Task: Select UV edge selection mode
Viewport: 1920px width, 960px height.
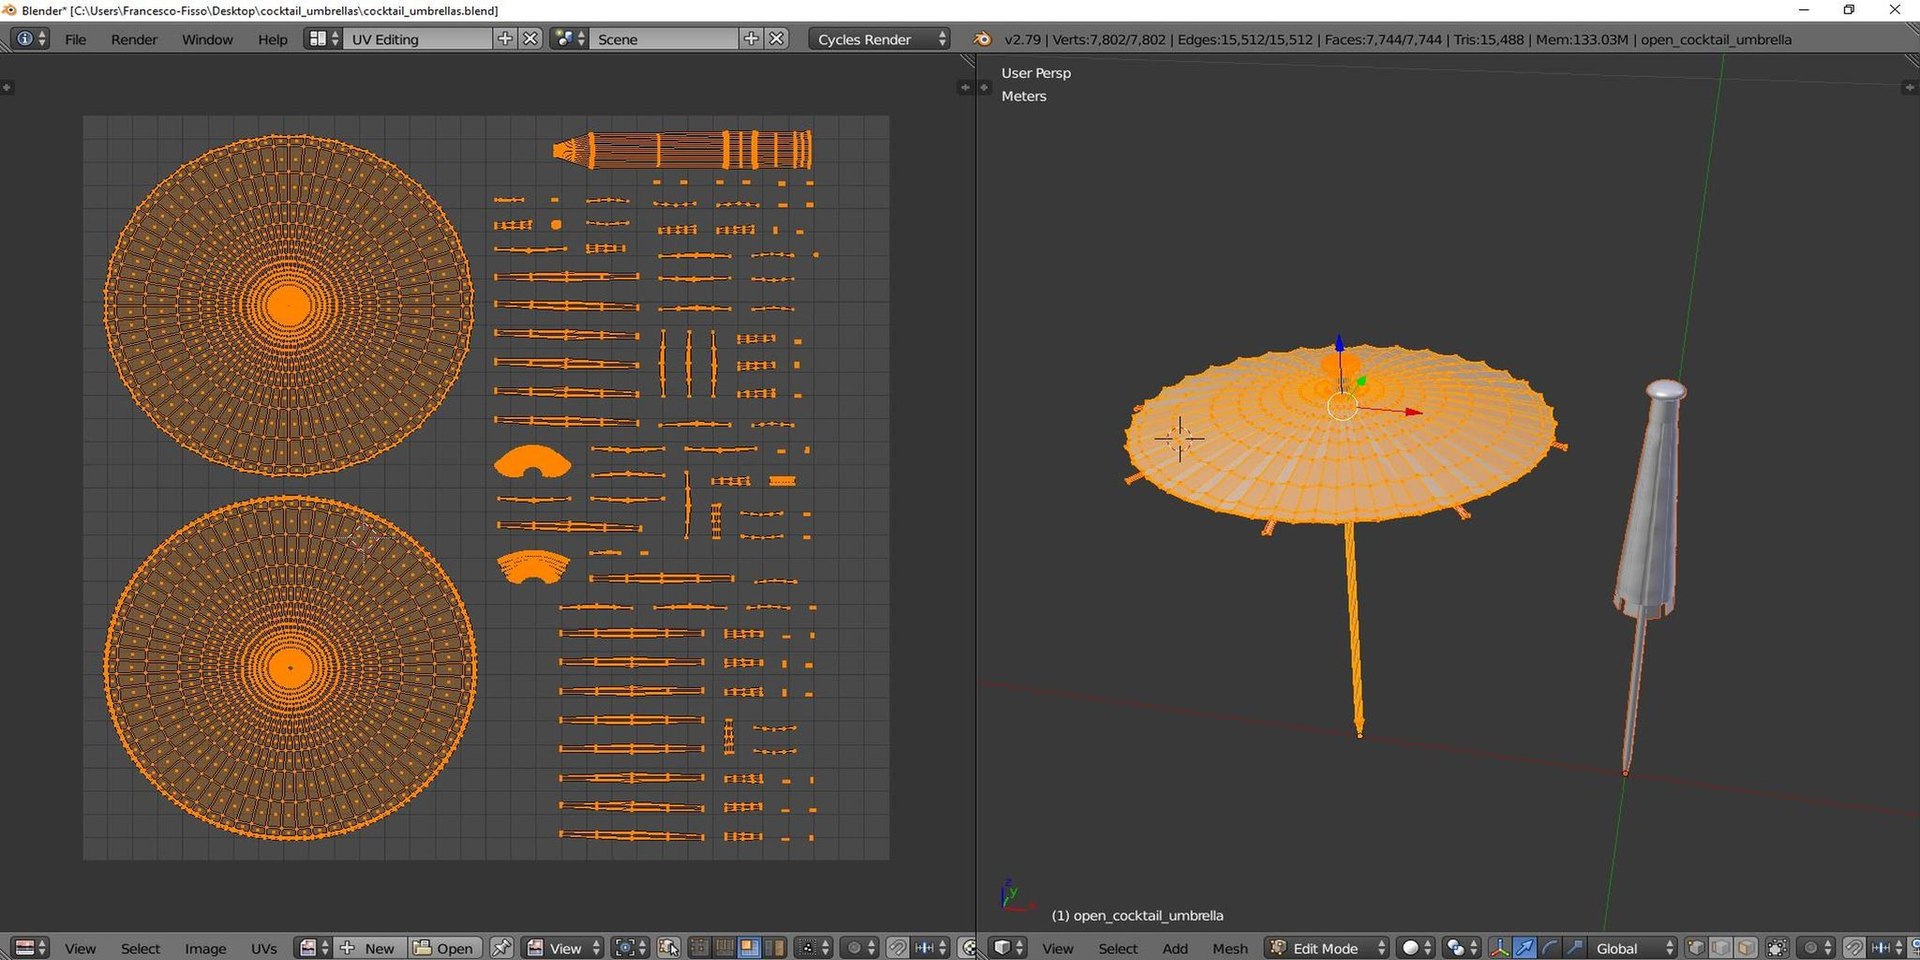Action: click(x=724, y=947)
